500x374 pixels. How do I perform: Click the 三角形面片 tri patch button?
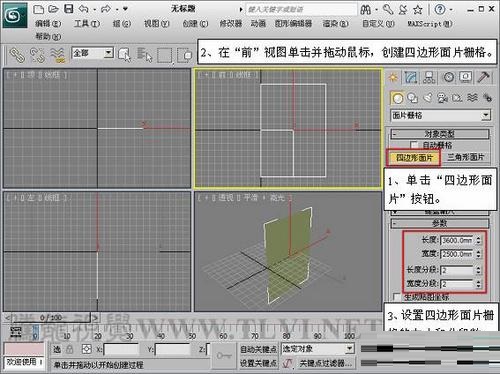(x=466, y=157)
